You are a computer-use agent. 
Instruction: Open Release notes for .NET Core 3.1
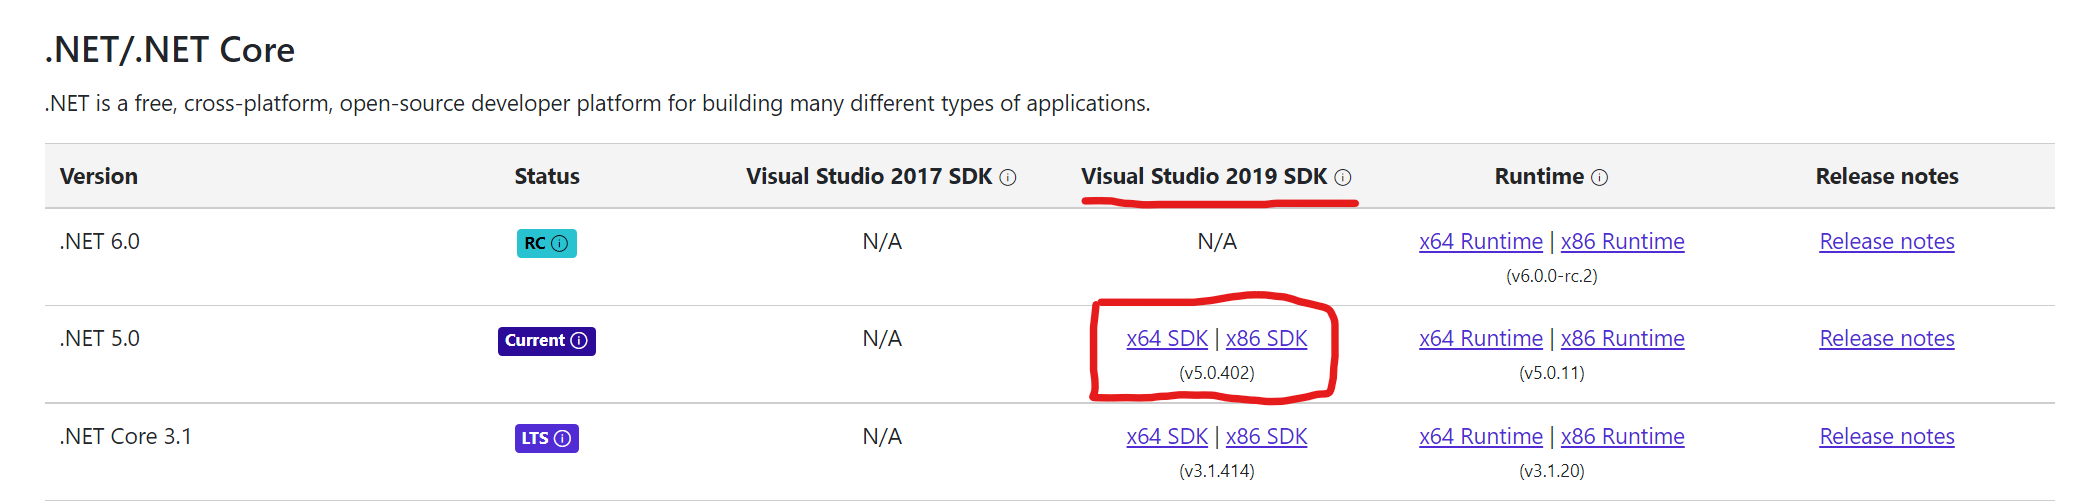point(1887,436)
